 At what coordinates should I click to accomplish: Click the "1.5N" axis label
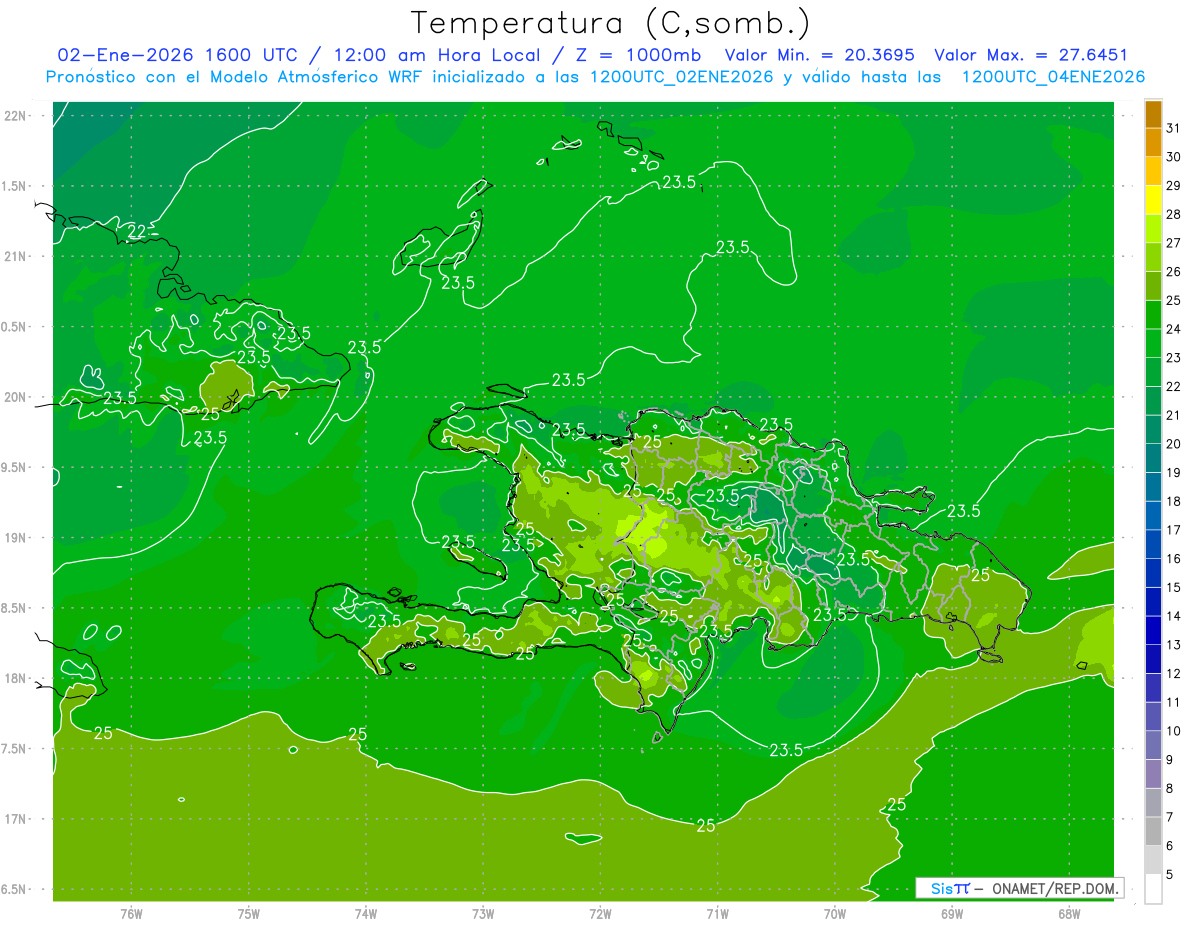tap(14, 186)
